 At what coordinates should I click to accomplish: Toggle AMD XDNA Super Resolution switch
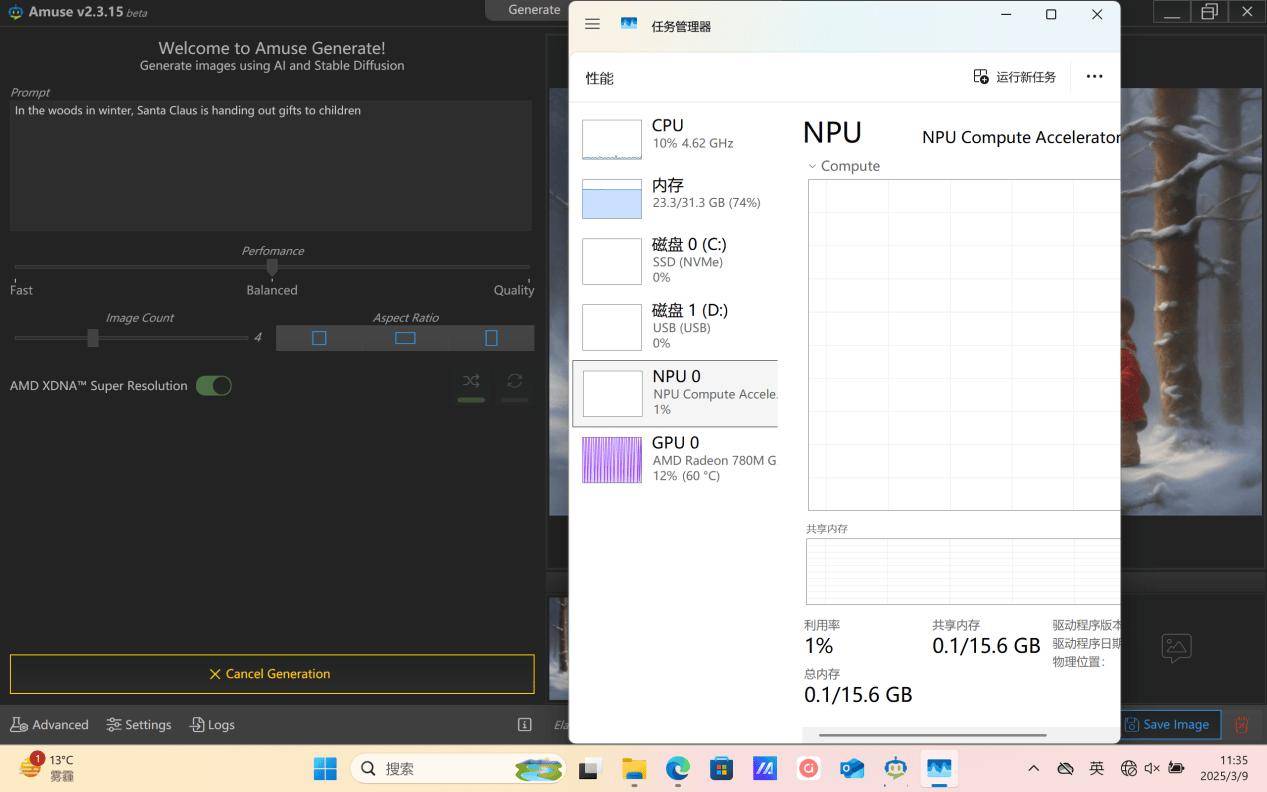click(x=213, y=386)
